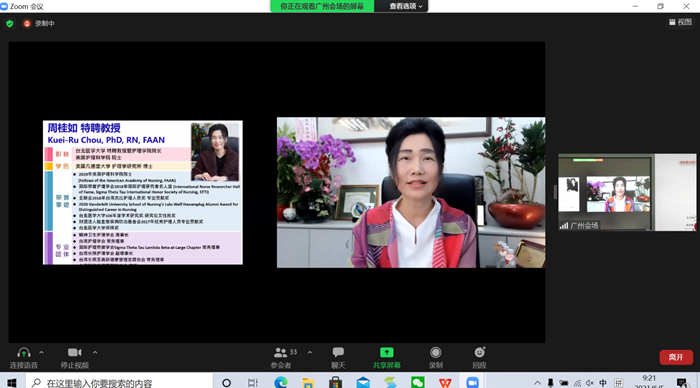700x388 pixels.
Task: Open File Explorer from the taskbar
Action: (308, 383)
